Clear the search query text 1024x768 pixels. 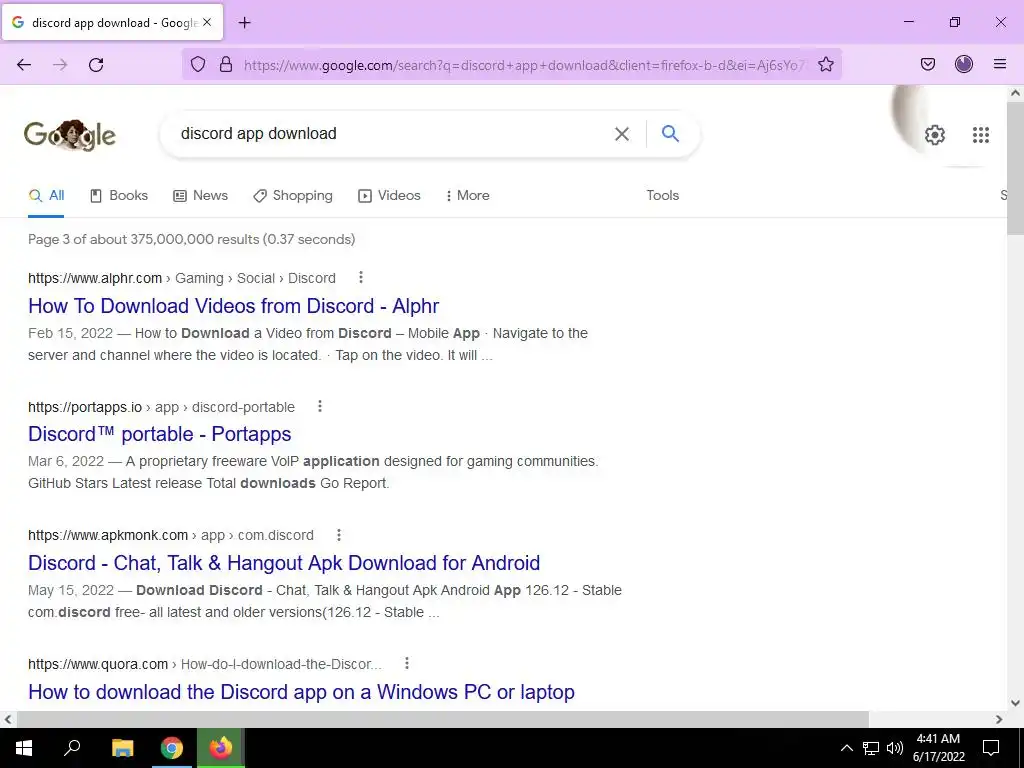(622, 134)
